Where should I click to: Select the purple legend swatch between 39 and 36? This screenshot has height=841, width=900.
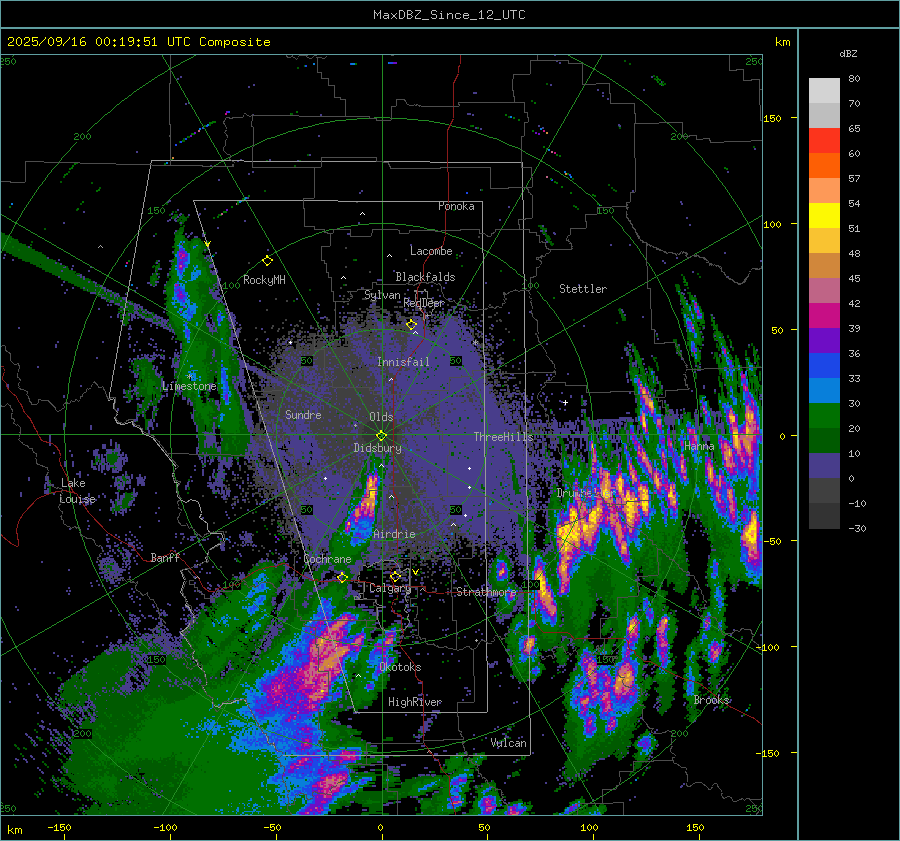coord(824,340)
